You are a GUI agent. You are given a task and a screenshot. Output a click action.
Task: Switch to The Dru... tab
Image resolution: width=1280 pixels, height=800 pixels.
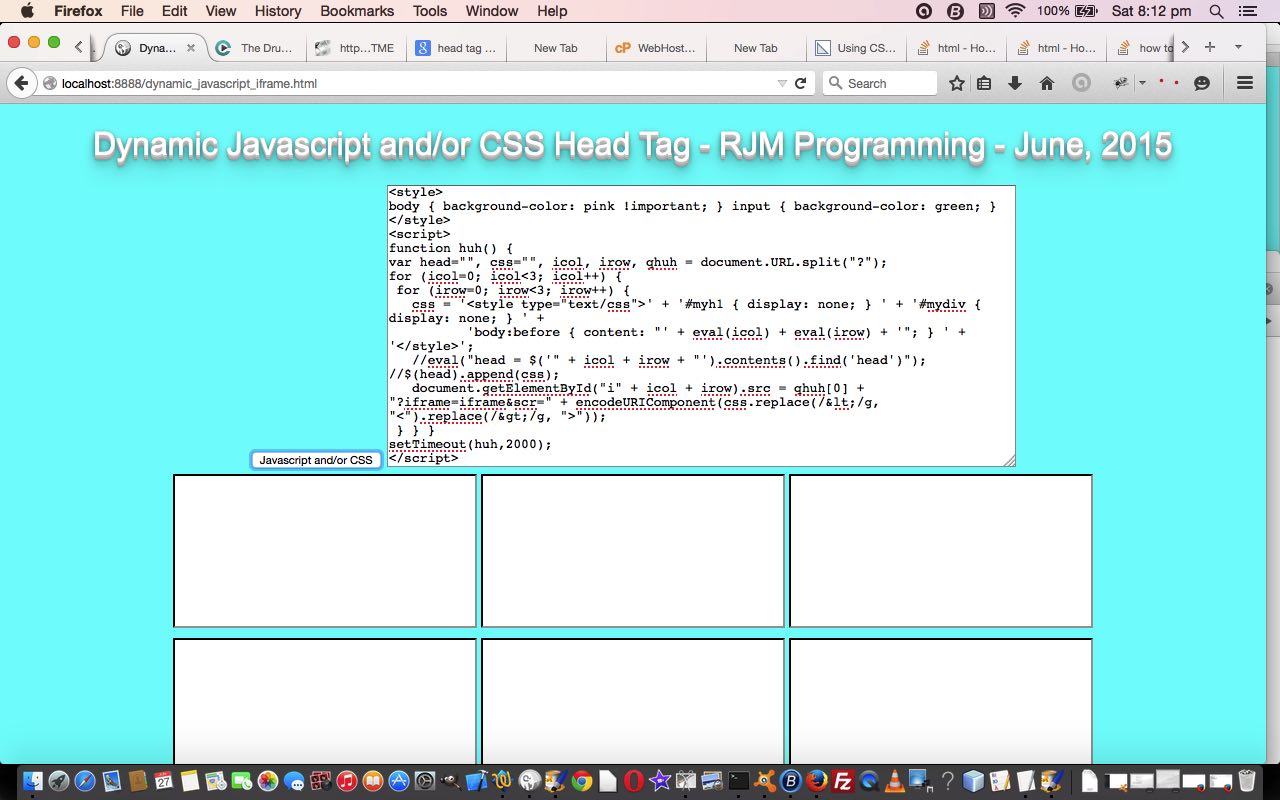pyautogui.click(x=256, y=47)
